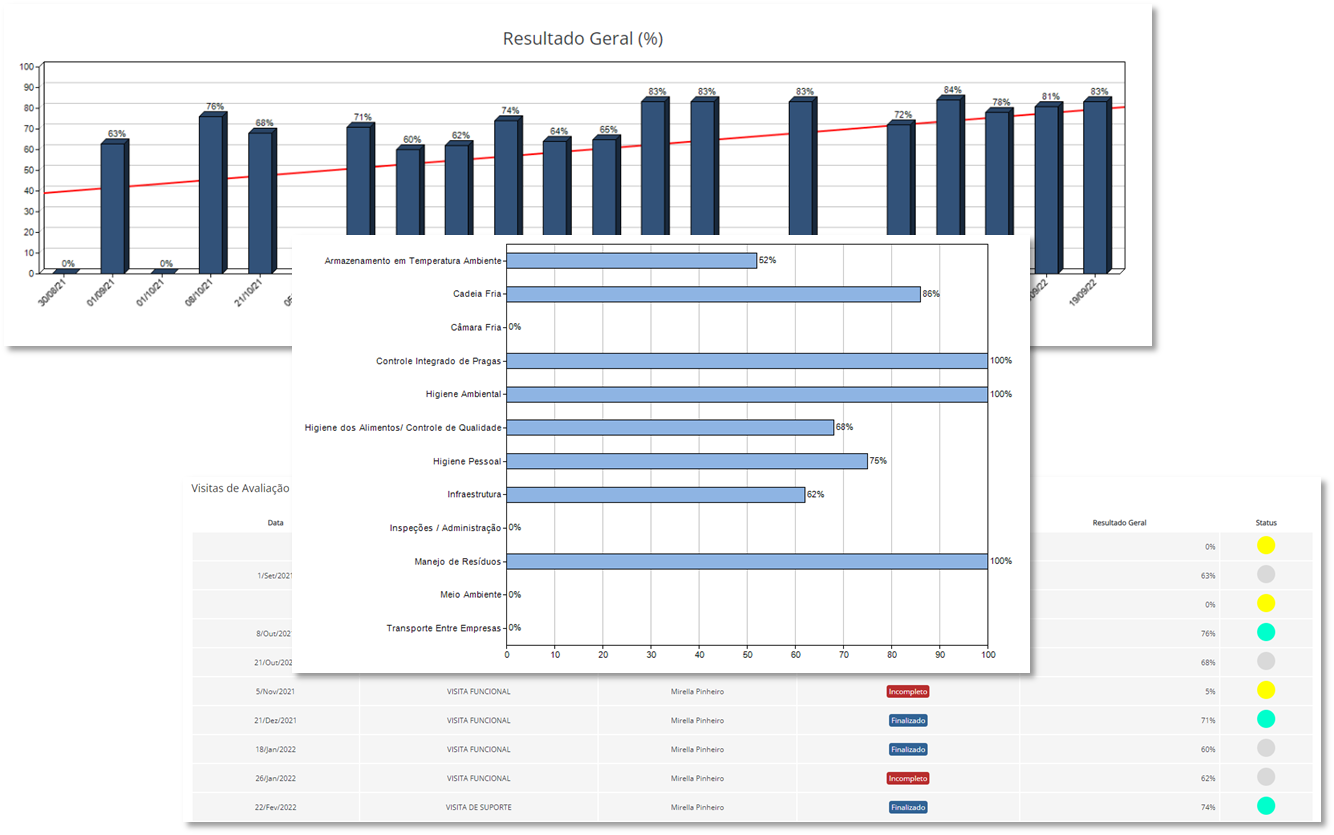Click the 63% bar dated 01/09/21
Image resolution: width=1334 pixels, height=835 pixels.
pos(114,207)
